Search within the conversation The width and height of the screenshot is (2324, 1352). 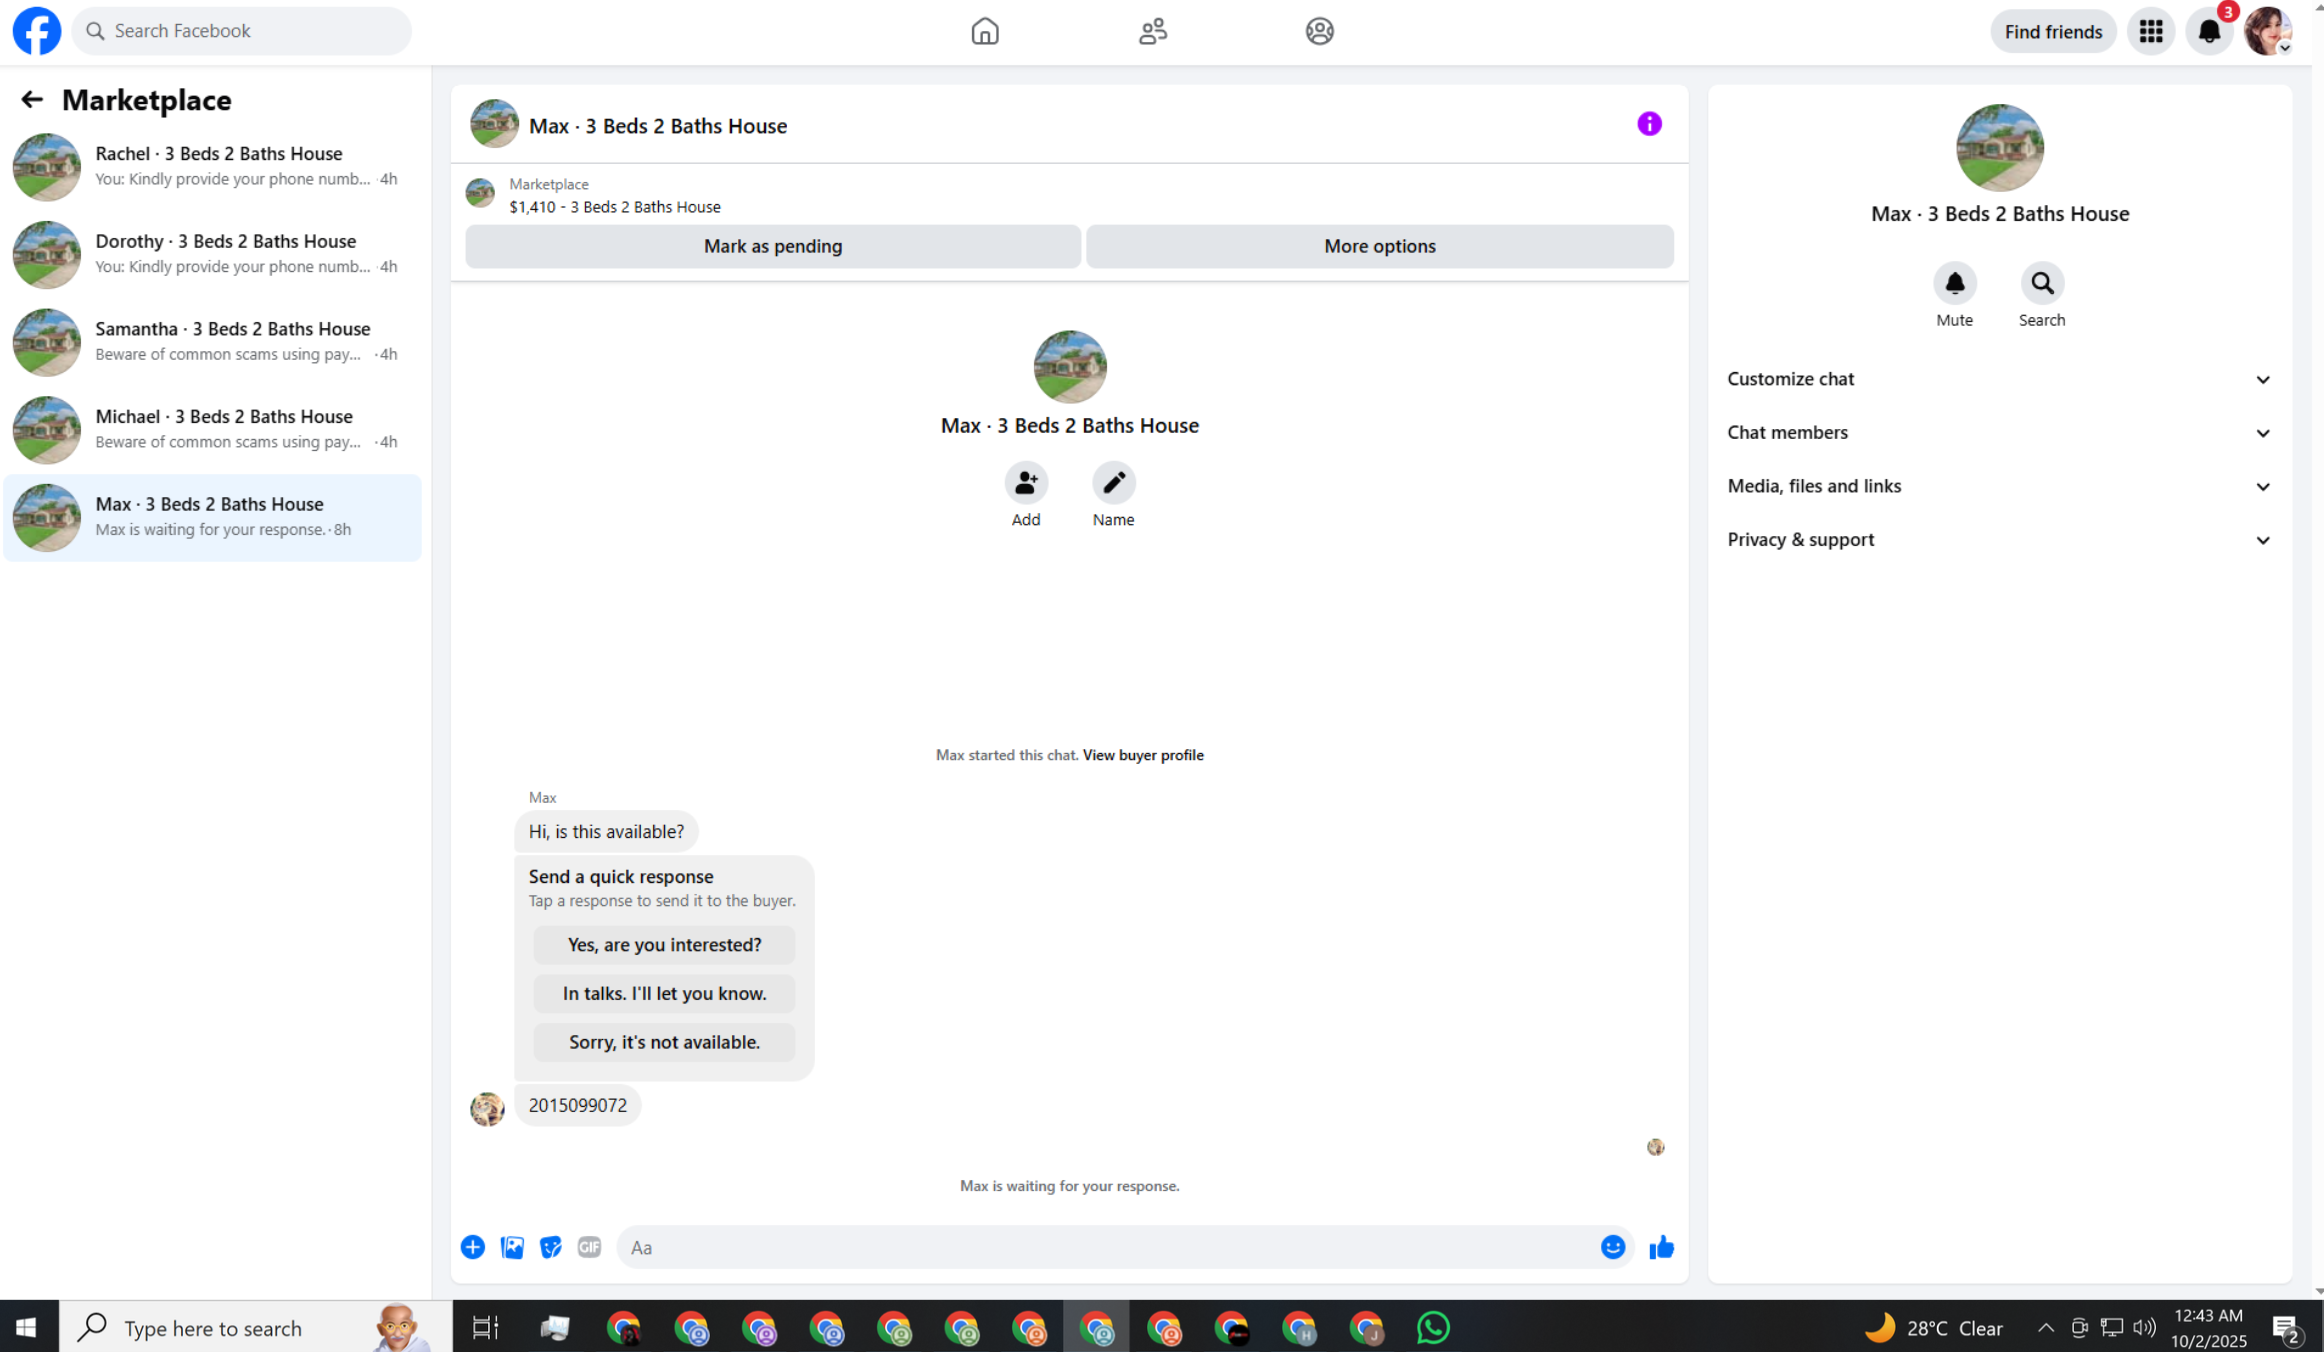tap(2041, 284)
